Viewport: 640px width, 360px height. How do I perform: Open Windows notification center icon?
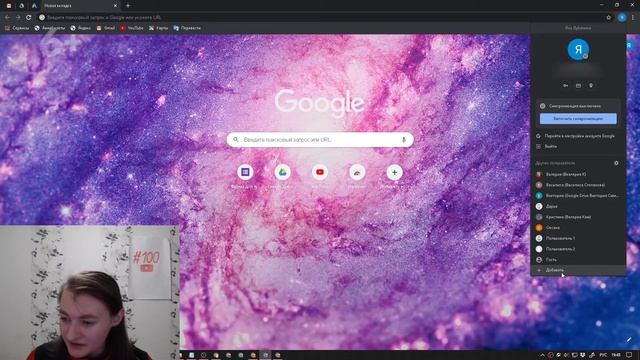point(629,355)
